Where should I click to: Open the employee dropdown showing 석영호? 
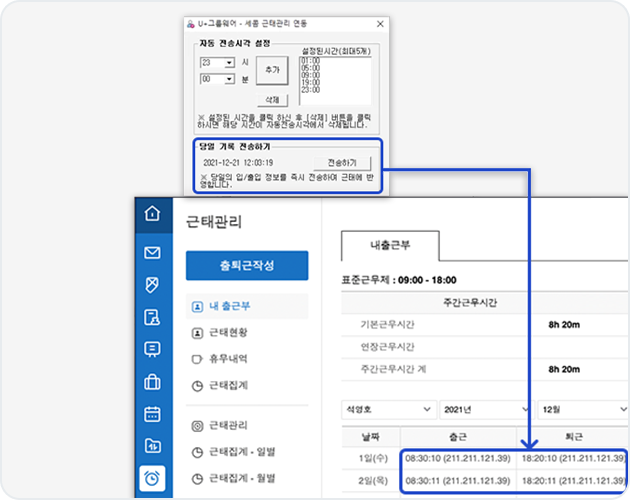[389, 410]
